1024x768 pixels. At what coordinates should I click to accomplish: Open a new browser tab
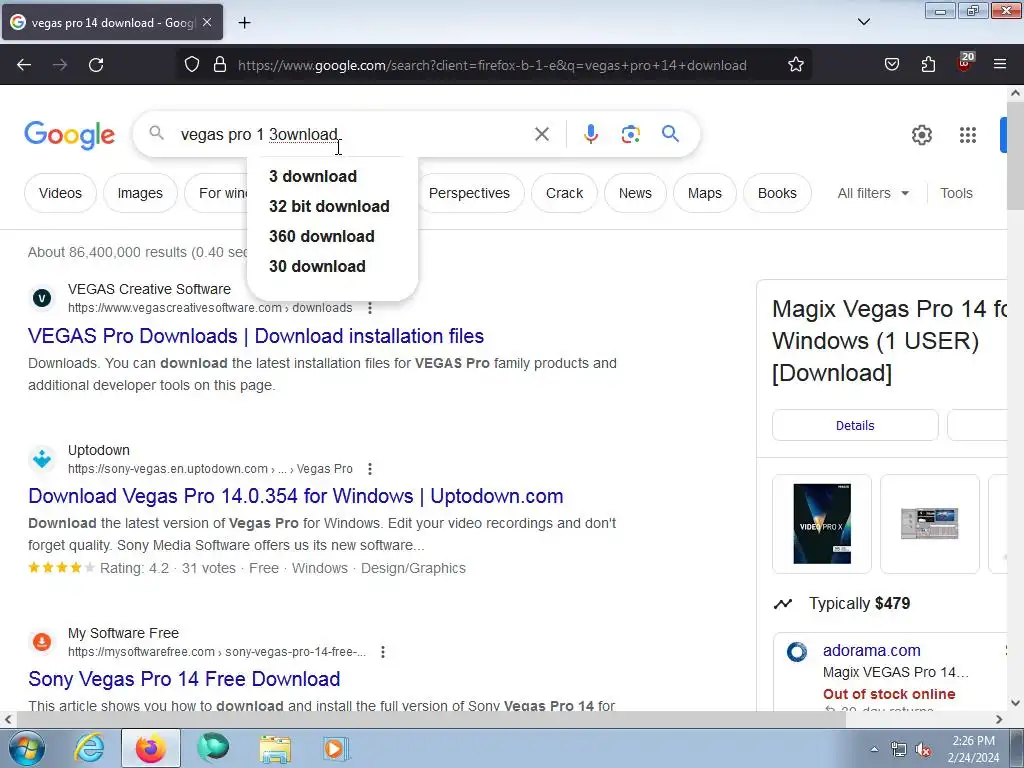(244, 23)
